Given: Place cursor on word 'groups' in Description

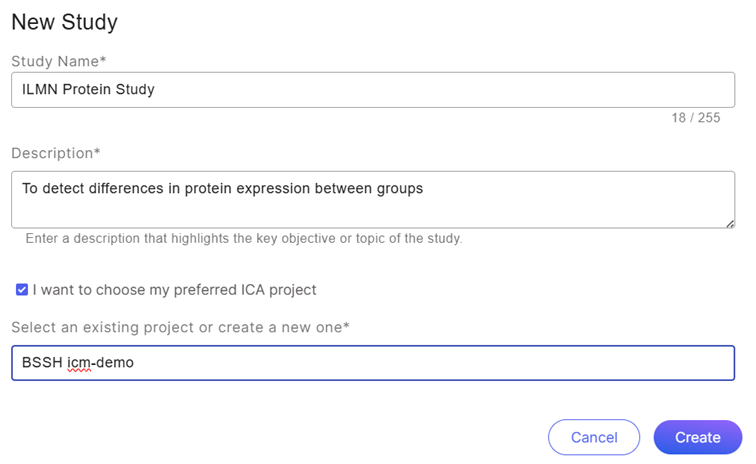Looking at the screenshot, I should tap(400, 188).
